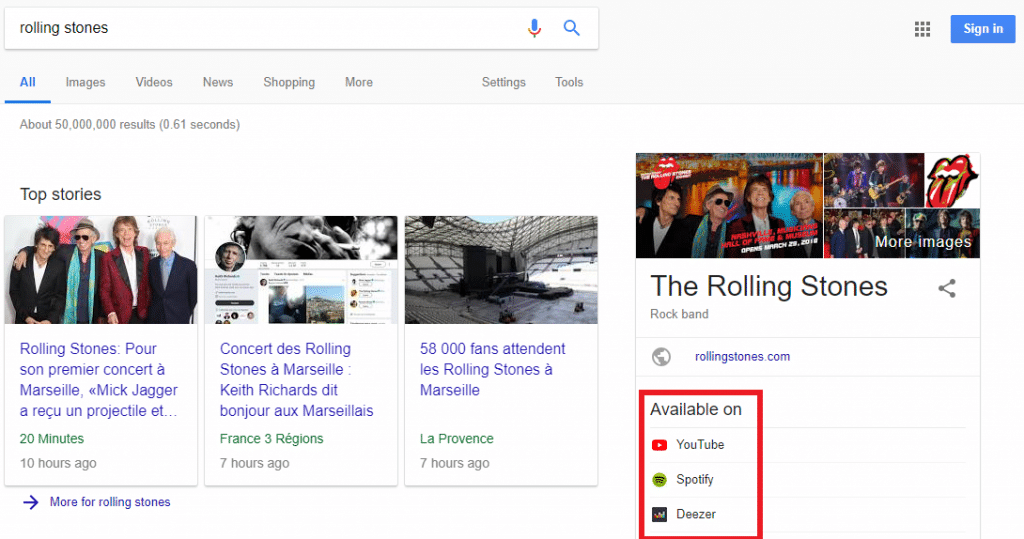Click the Top stories heading
Image resolution: width=1024 pixels, height=539 pixels.
click(x=61, y=195)
